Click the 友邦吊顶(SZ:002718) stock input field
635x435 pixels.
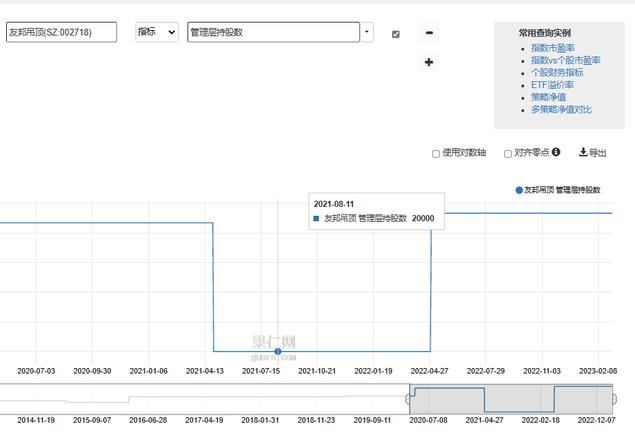pyautogui.click(x=61, y=32)
